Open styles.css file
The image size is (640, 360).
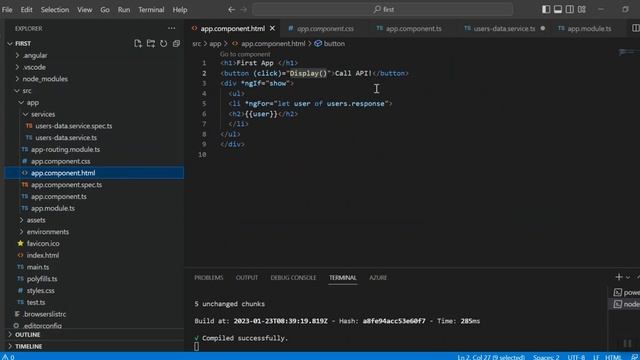pyautogui.click(x=40, y=291)
